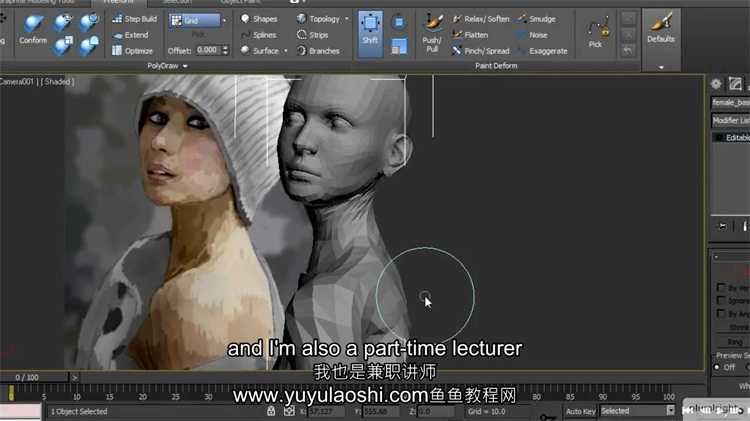The height and width of the screenshot is (421, 750).
Task: Choose the Relax/Soften brush
Action: pyautogui.click(x=481, y=19)
